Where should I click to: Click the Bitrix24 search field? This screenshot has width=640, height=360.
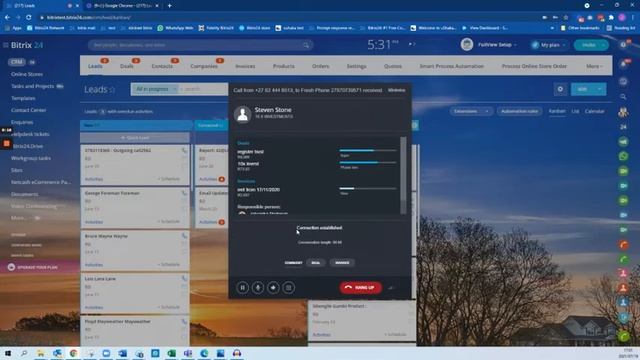click(x=200, y=45)
